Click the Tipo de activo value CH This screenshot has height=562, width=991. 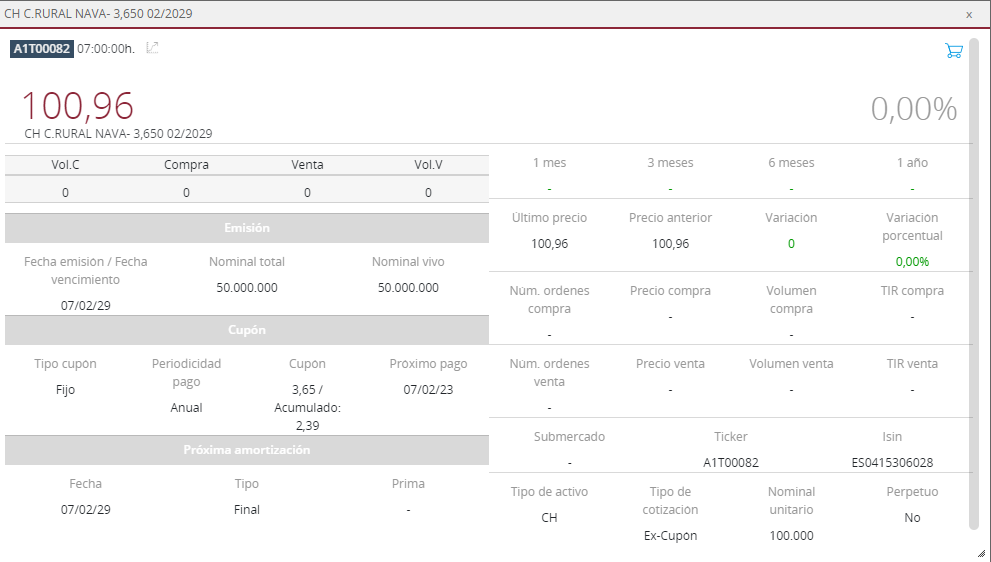click(549, 518)
